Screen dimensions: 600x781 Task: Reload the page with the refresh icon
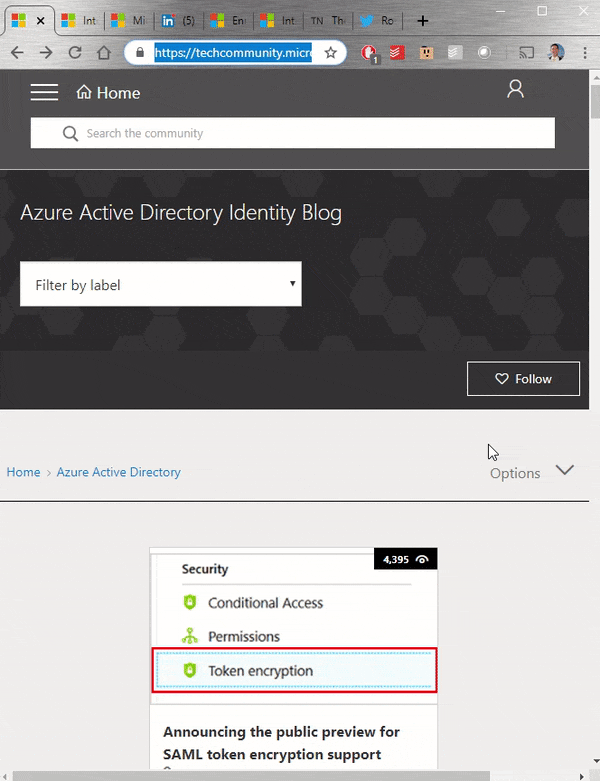[75, 52]
